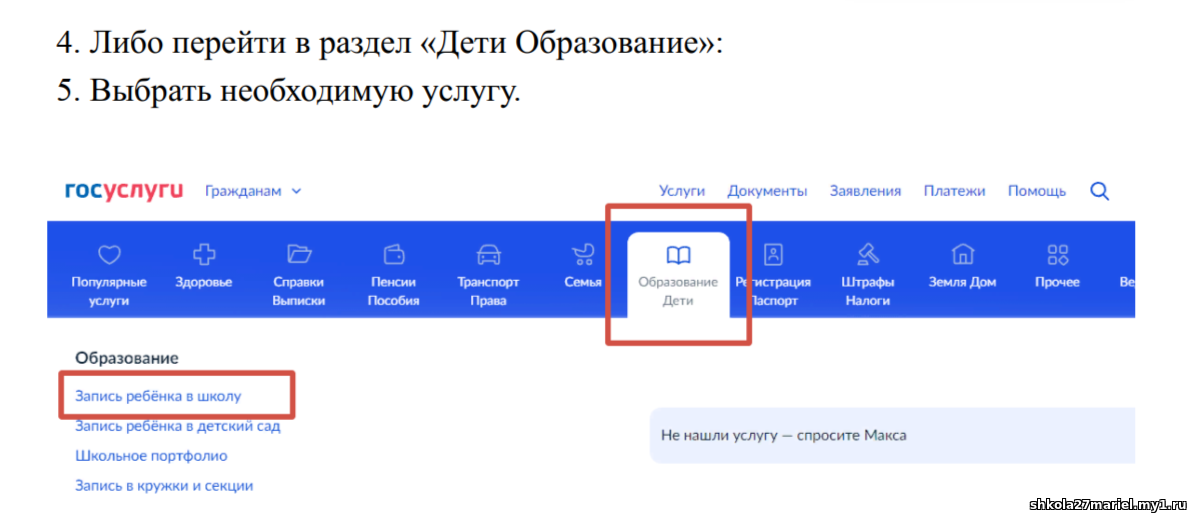Viewport: 1197px width, 523px height.
Task: Go to Документы in the top menu
Action: pyautogui.click(x=767, y=191)
